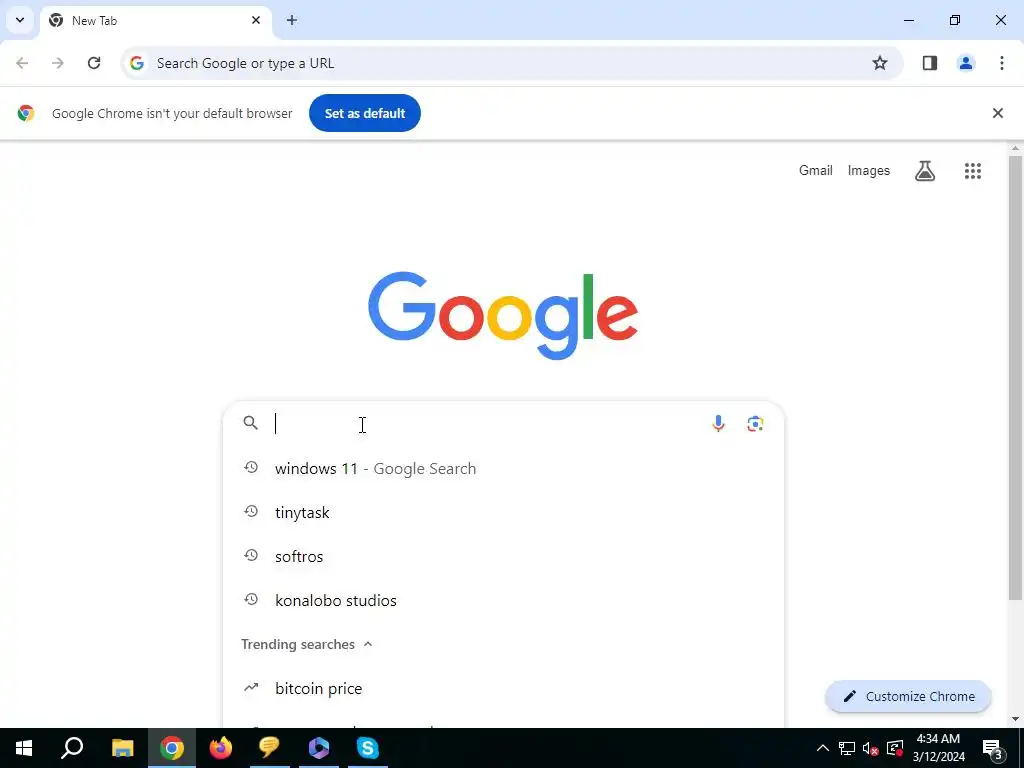Open the Chrome side panel icon
Image resolution: width=1024 pixels, height=768 pixels.
point(929,63)
